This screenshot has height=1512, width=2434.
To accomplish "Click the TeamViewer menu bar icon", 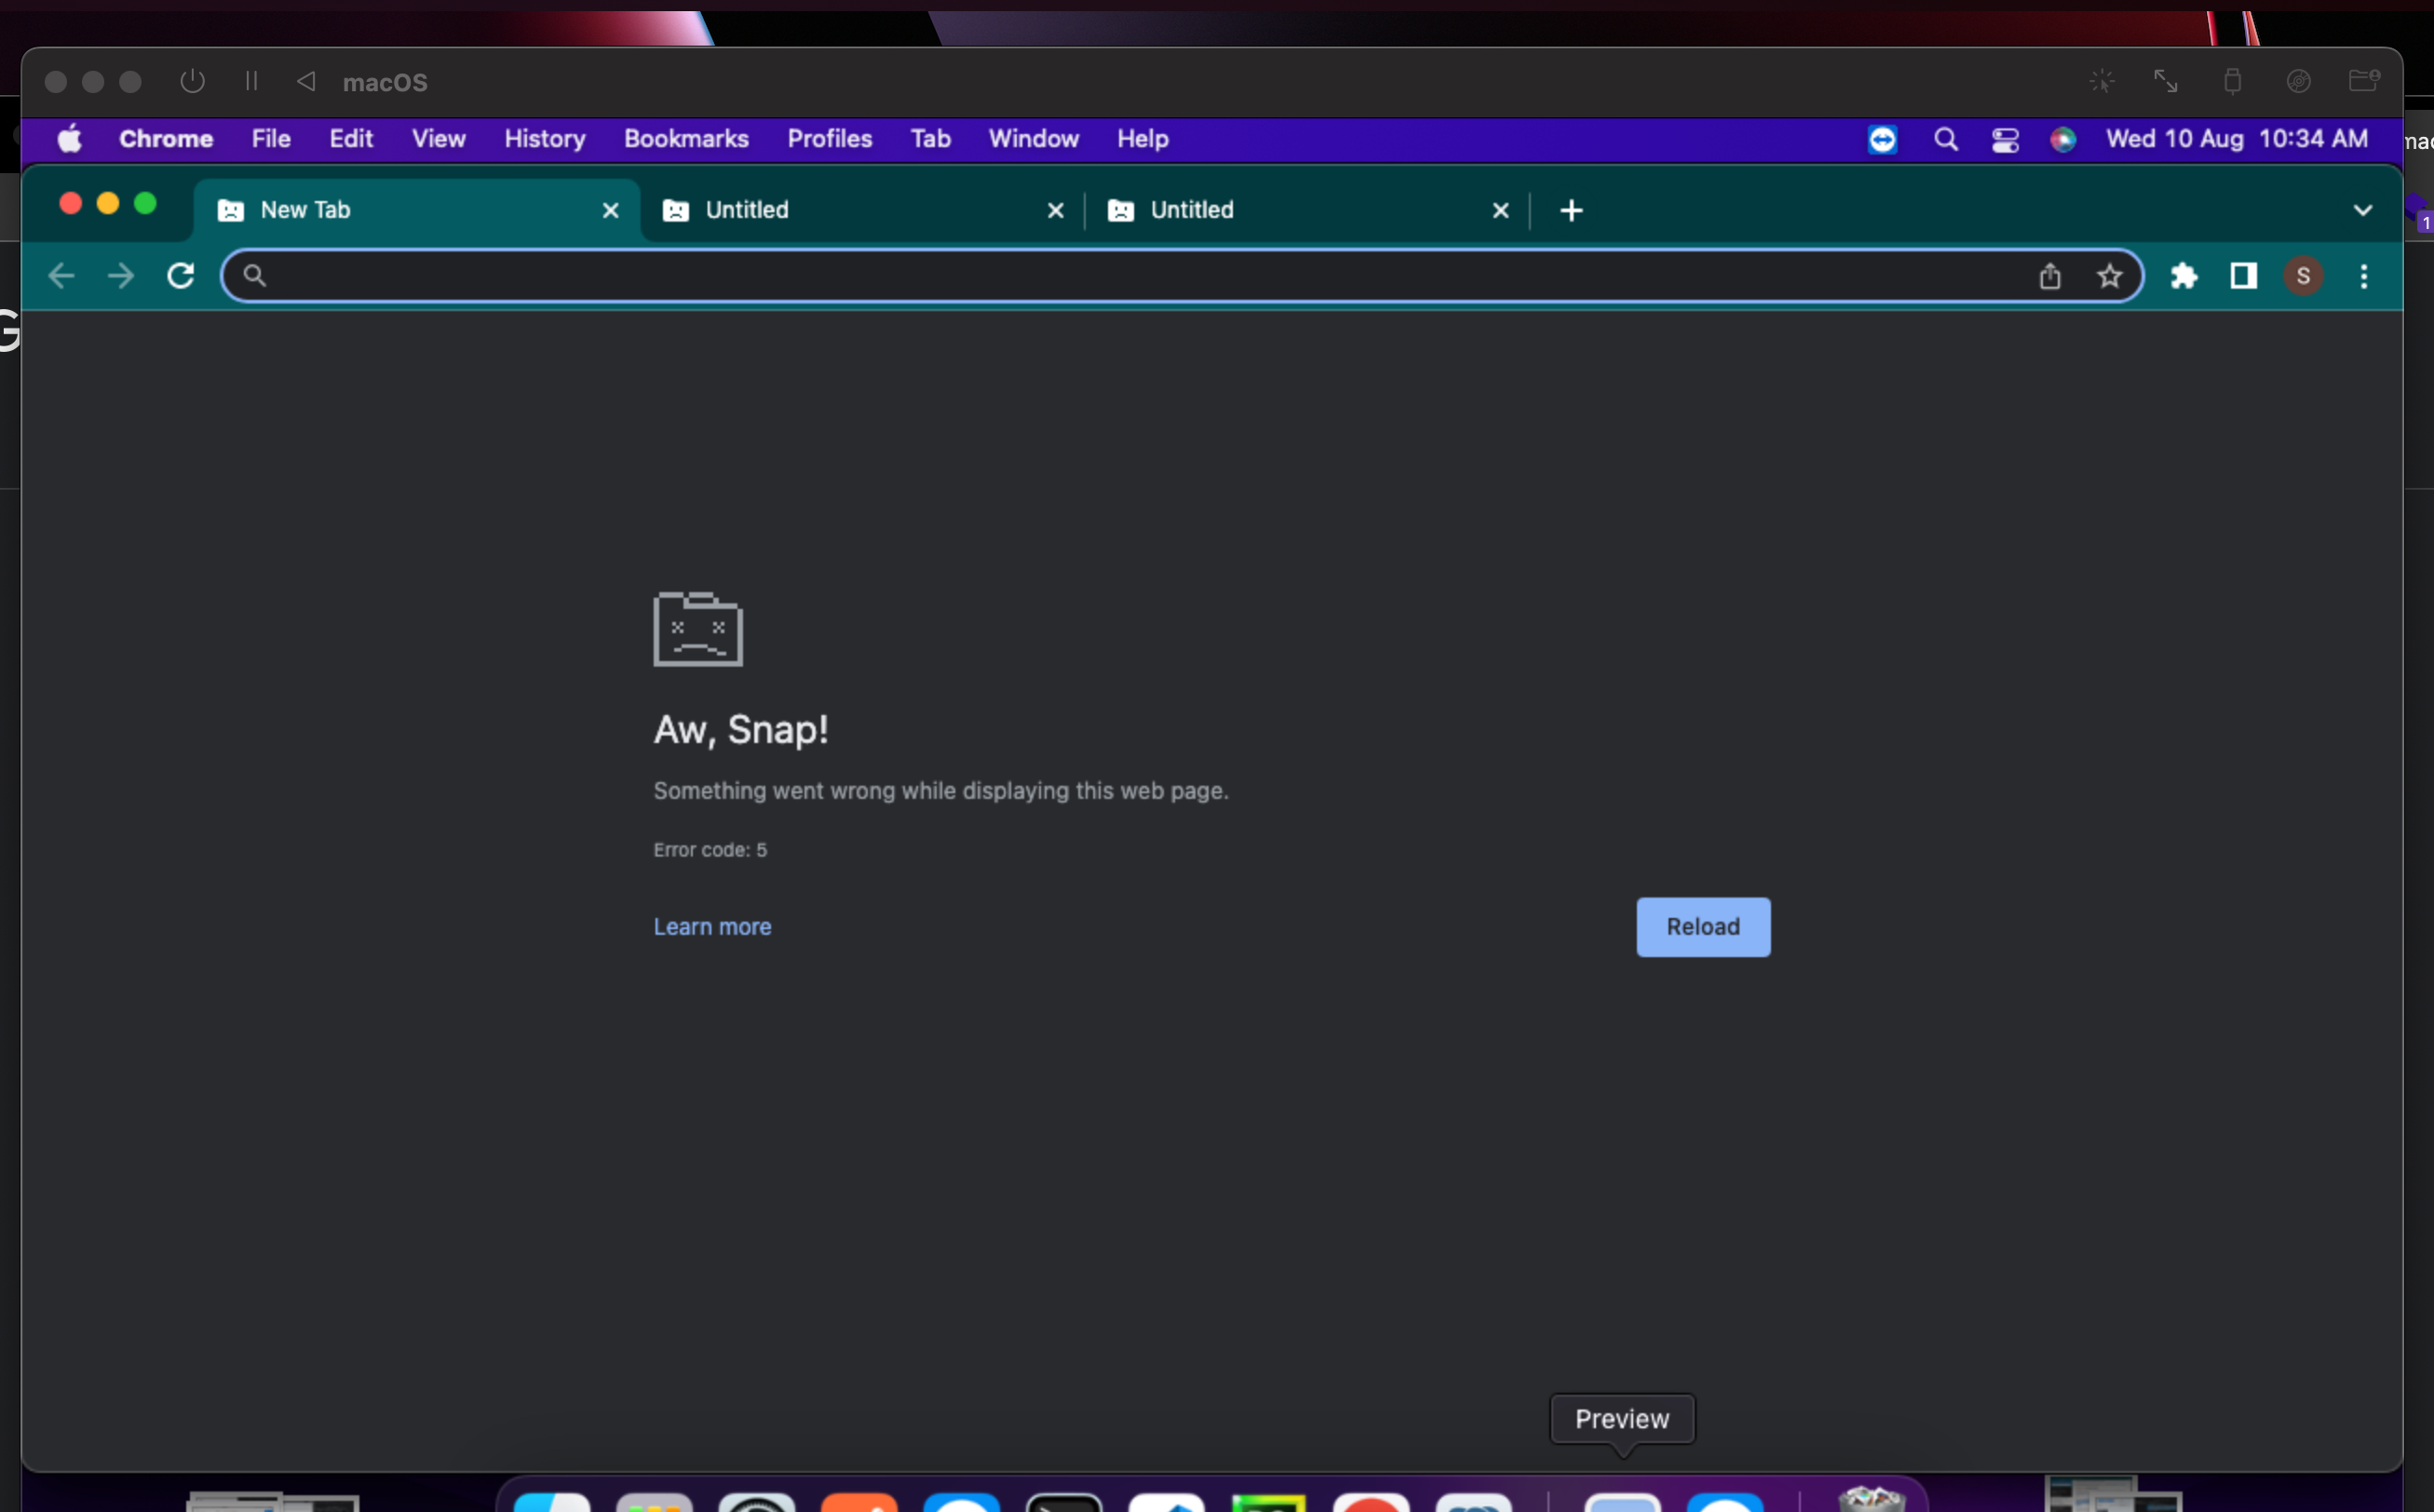I will point(1882,139).
